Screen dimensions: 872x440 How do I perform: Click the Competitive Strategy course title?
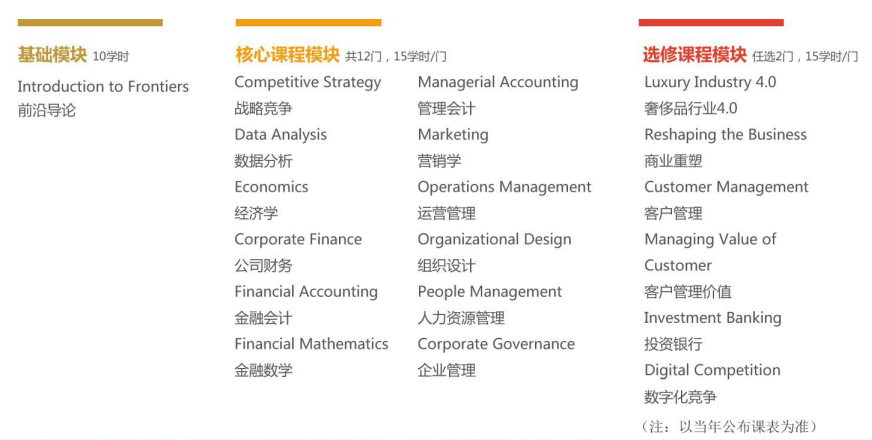(x=308, y=82)
